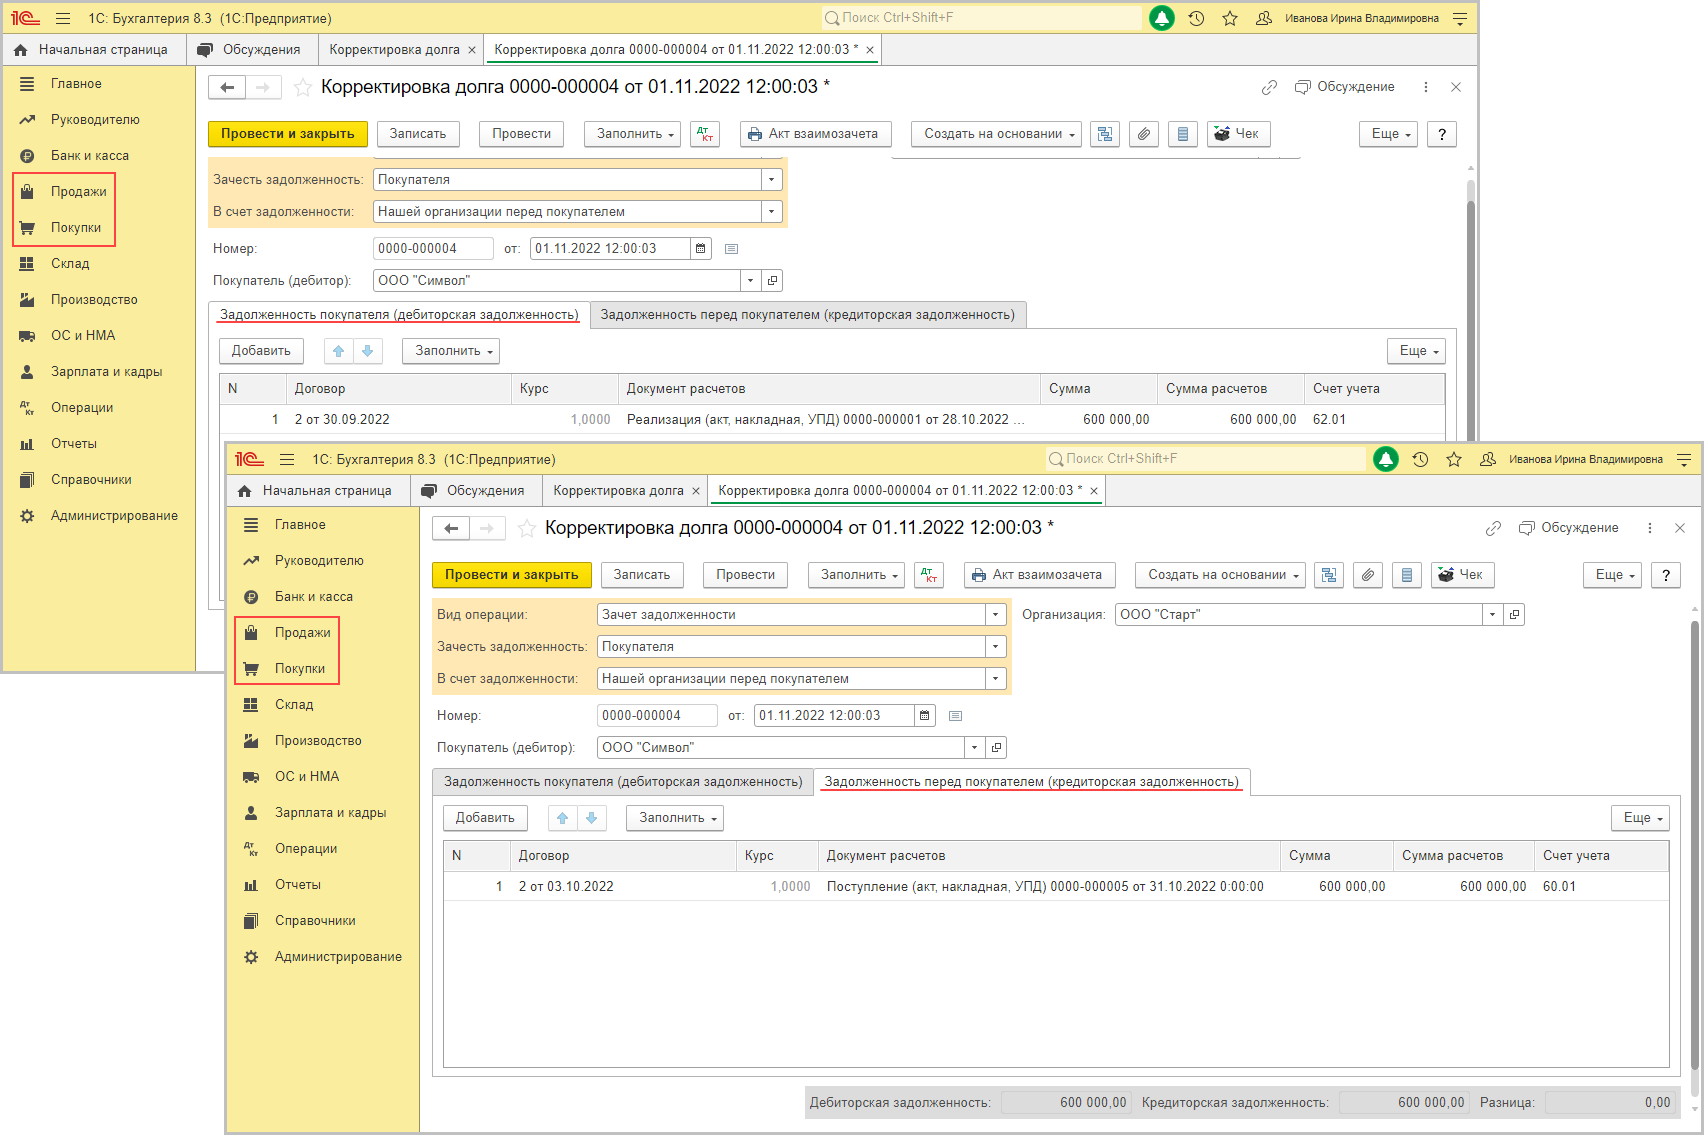Open Зарплата и кадры in front window sidebar
The height and width of the screenshot is (1135, 1704).
(x=330, y=813)
